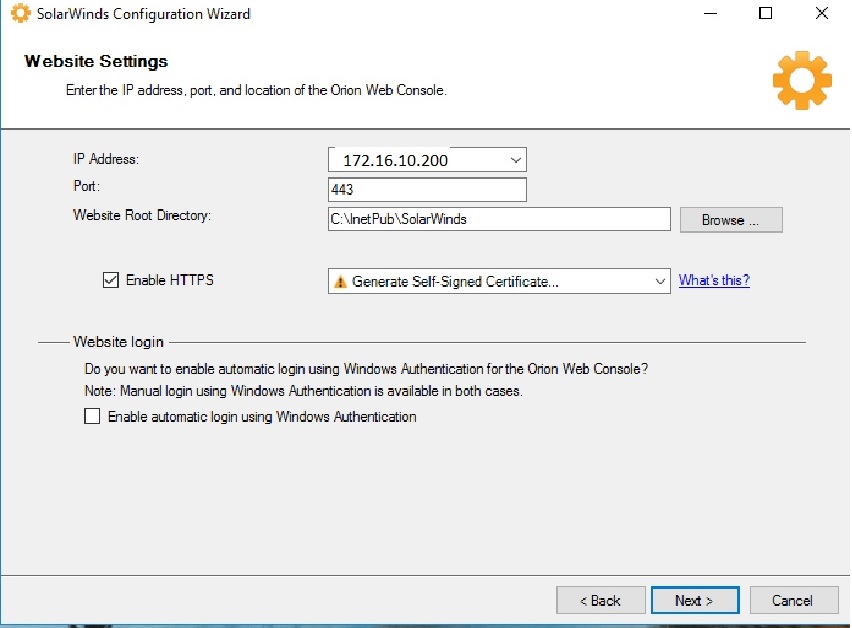Click the Port input field
Screen dimensions: 852x628
point(427,190)
